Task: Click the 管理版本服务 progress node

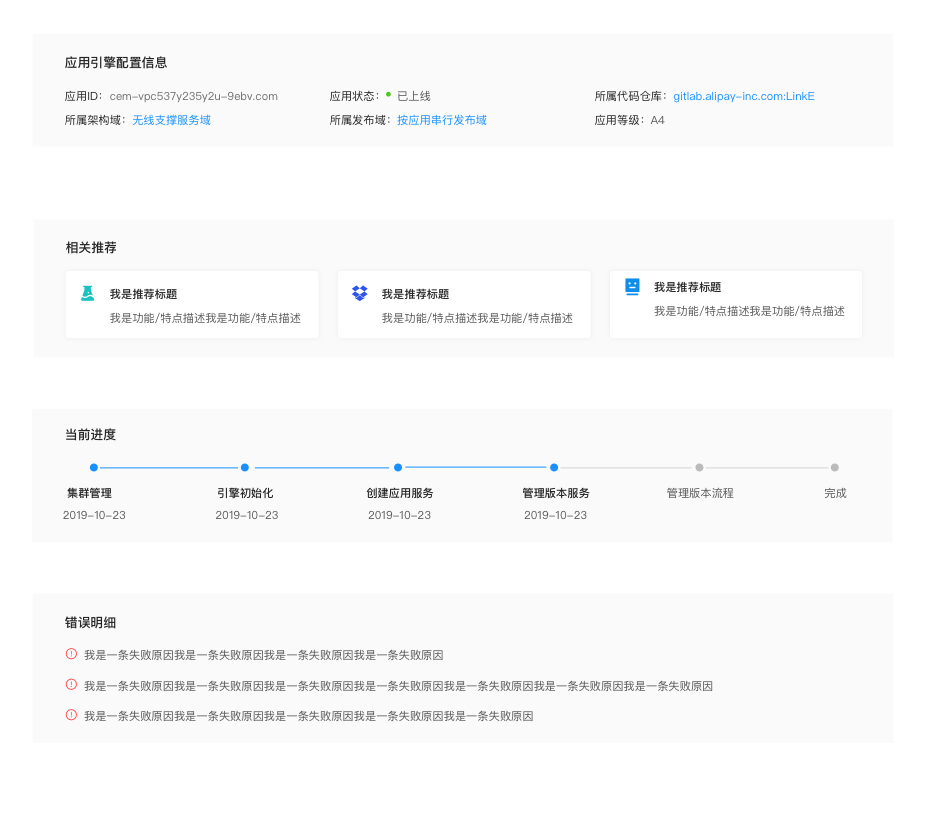Action: [x=555, y=466]
